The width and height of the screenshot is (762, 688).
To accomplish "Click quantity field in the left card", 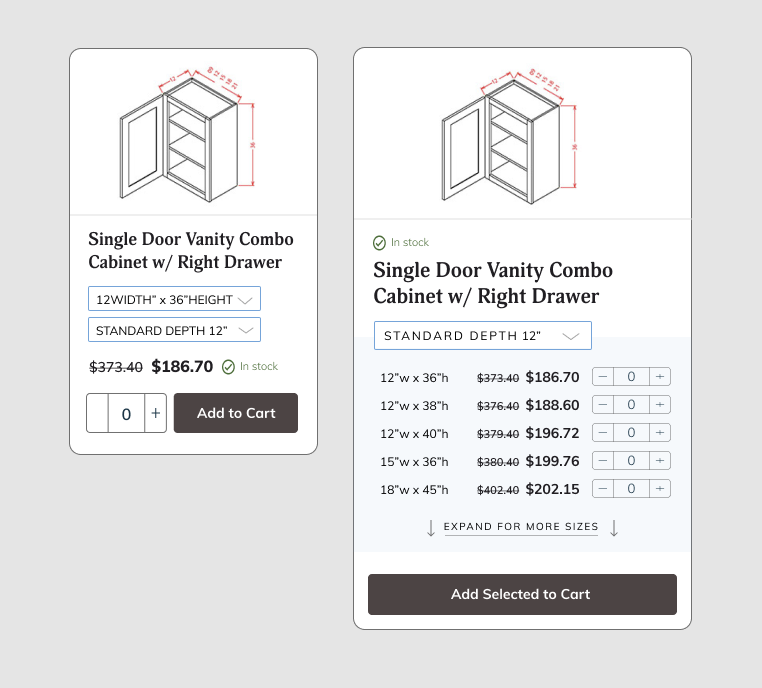I will tap(127, 413).
